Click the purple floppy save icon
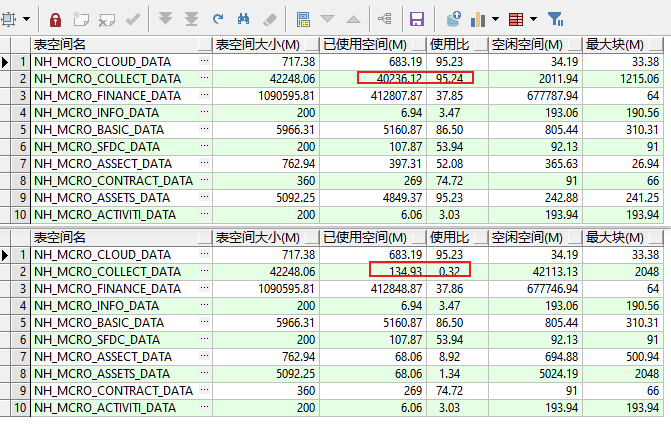 tap(417, 19)
